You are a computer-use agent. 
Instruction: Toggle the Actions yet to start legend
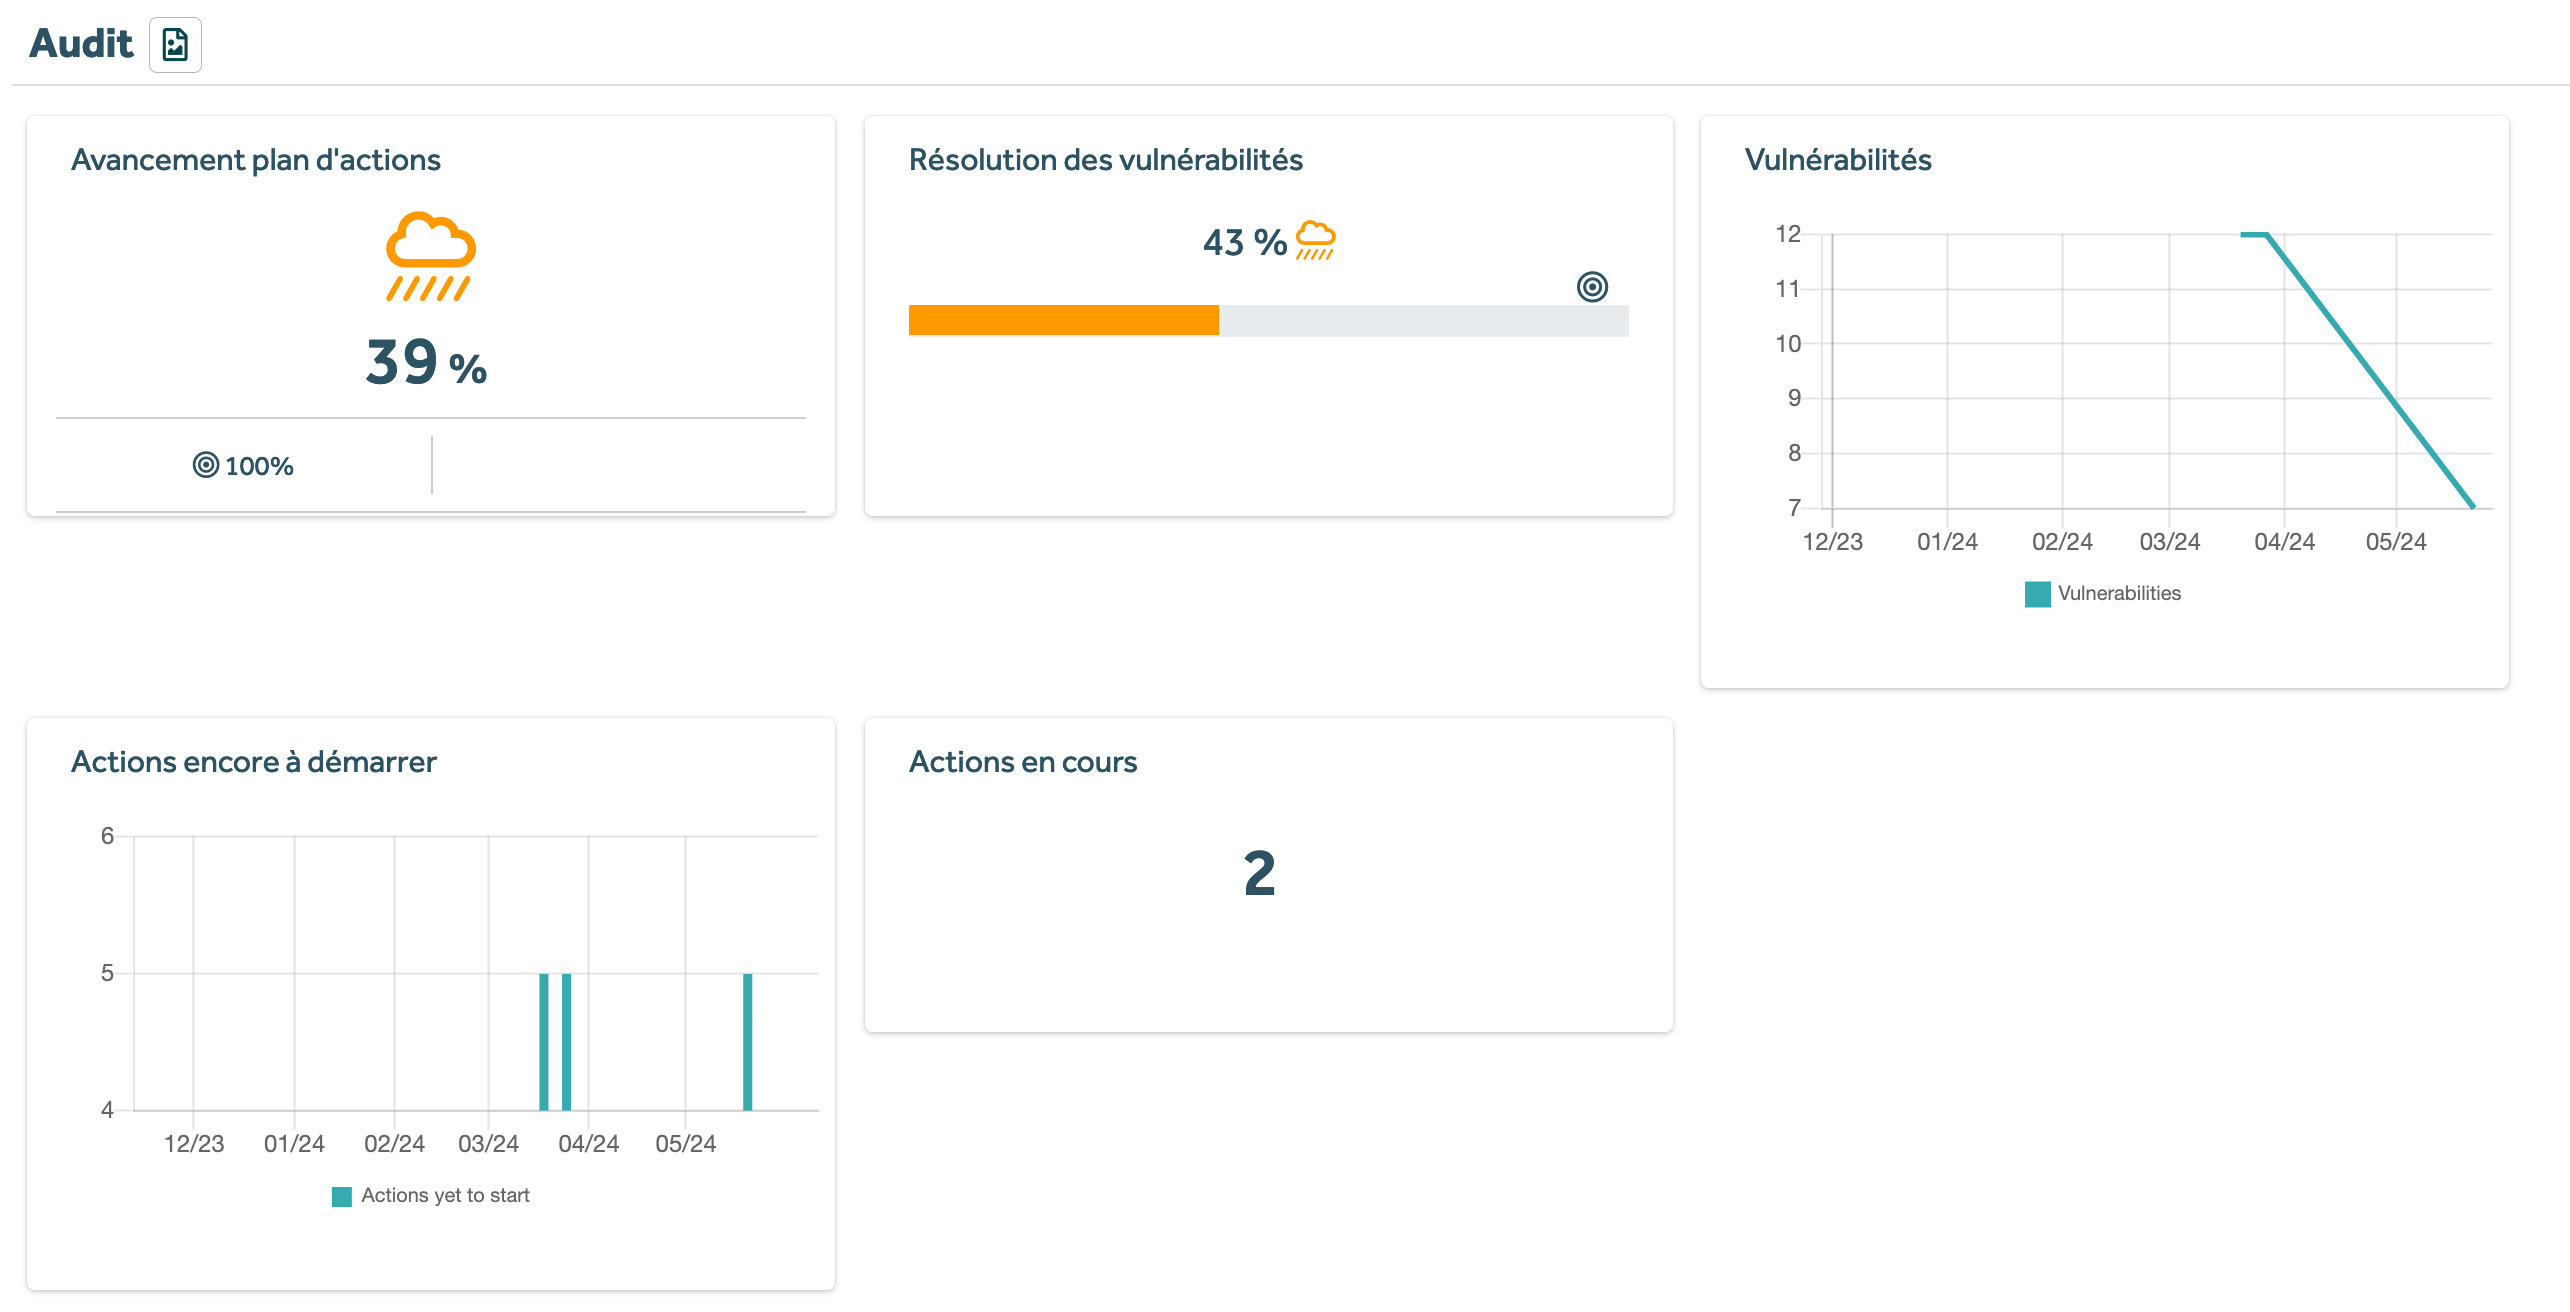click(x=445, y=1195)
